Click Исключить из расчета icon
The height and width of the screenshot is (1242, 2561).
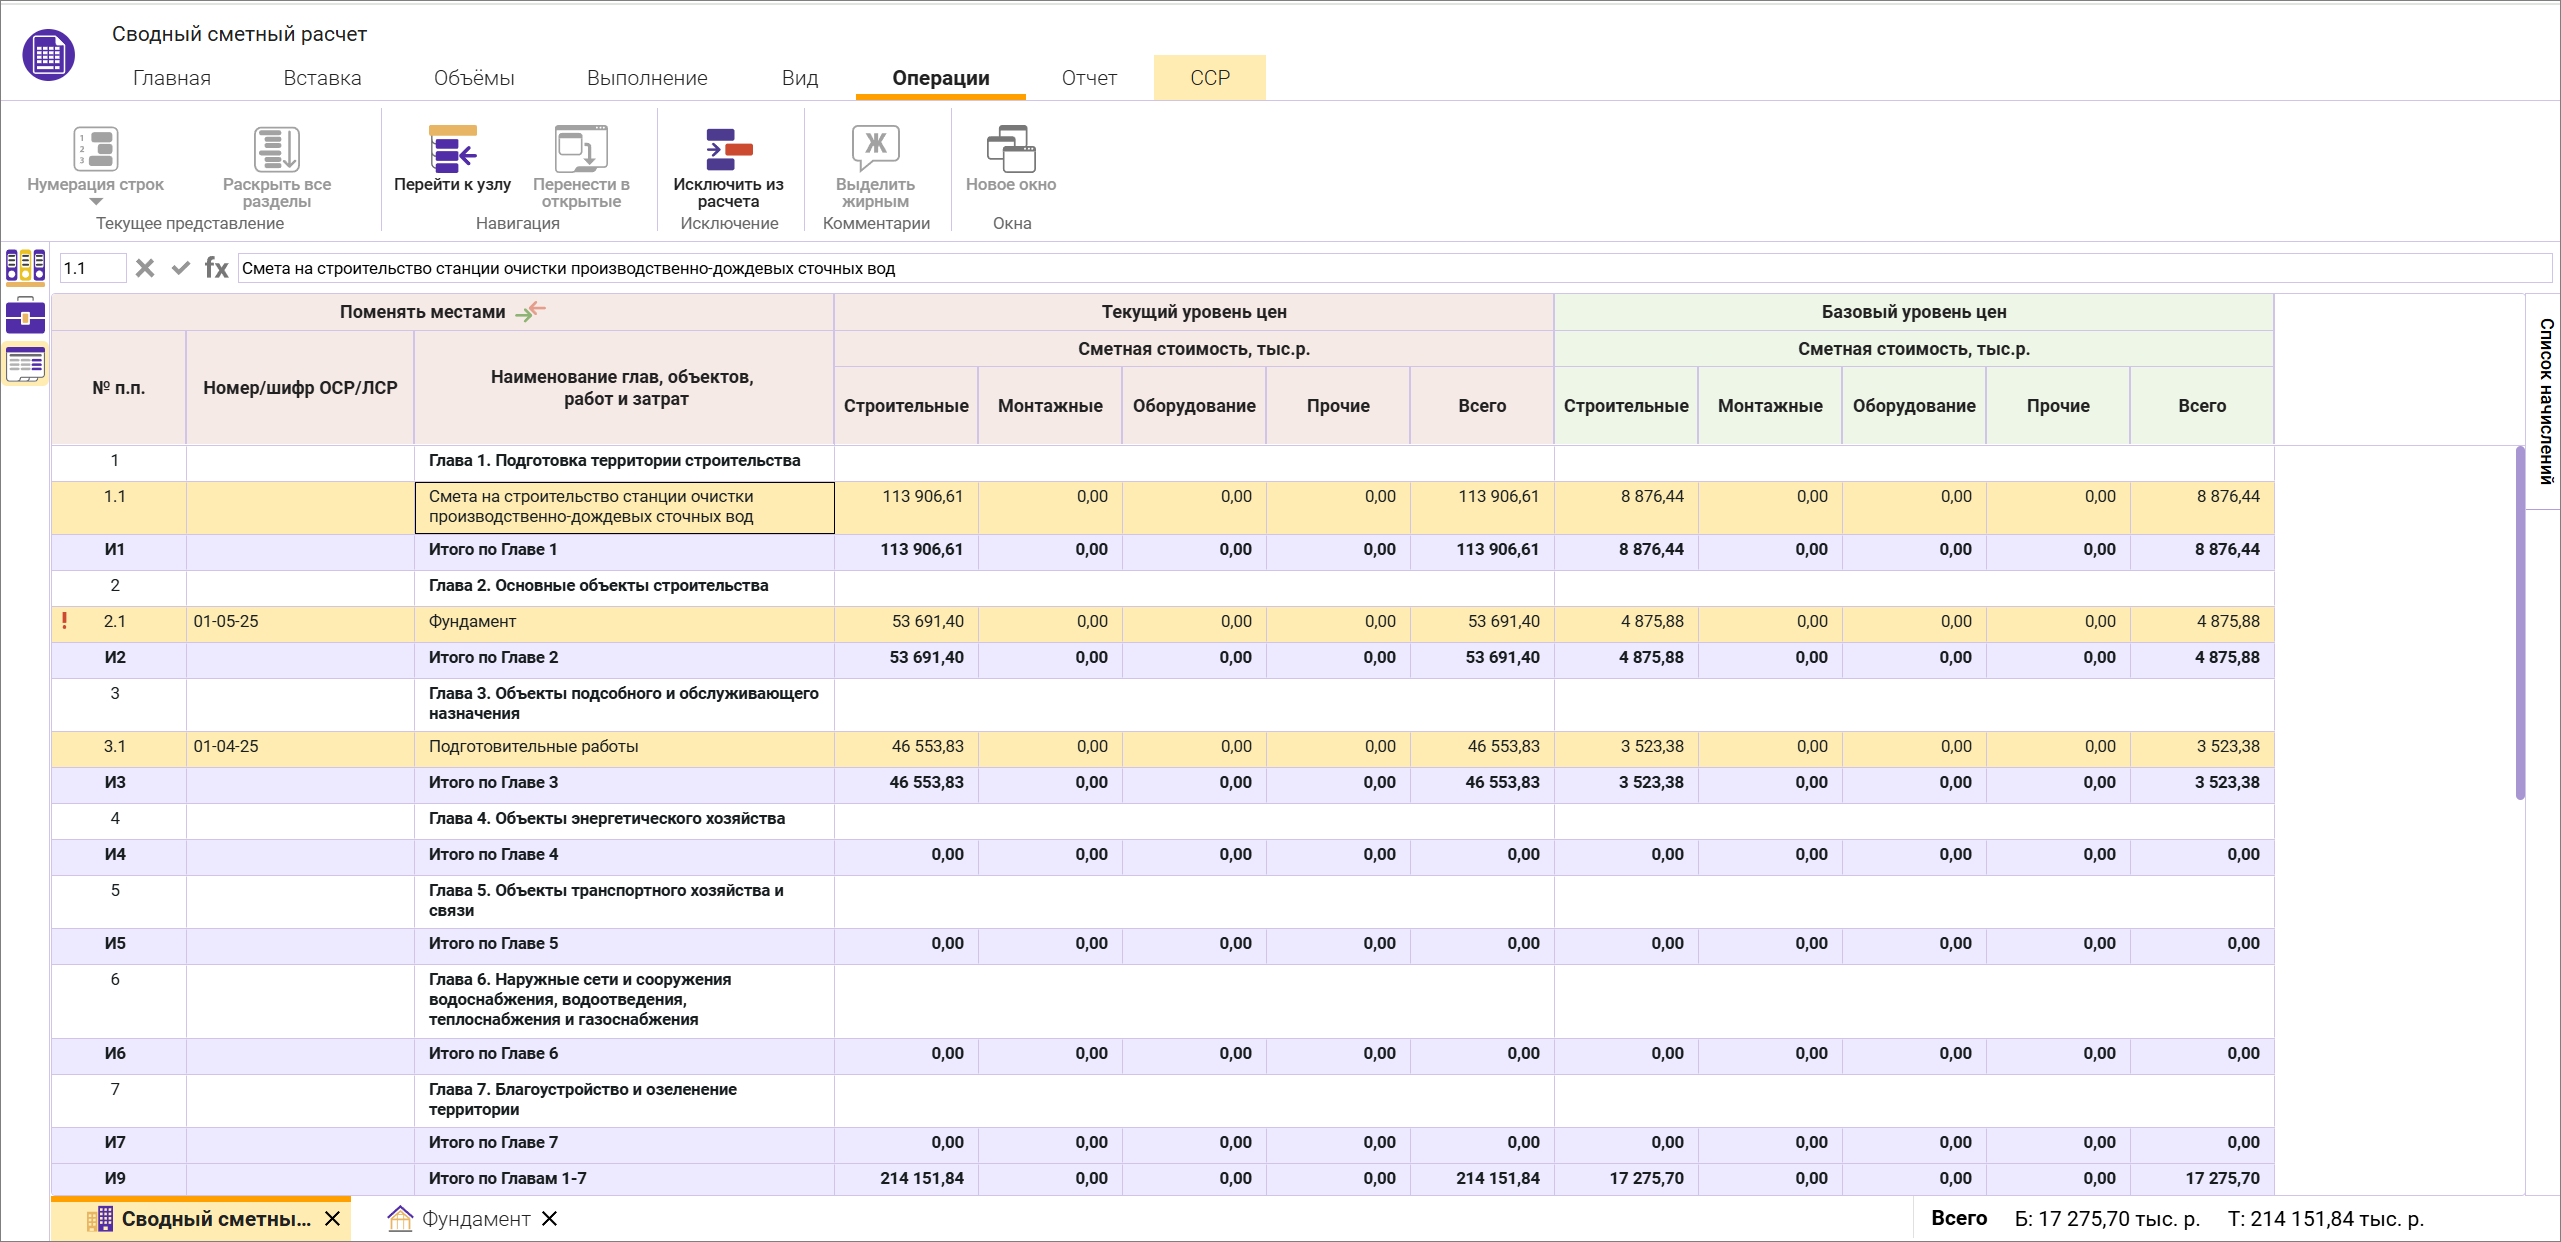728,150
